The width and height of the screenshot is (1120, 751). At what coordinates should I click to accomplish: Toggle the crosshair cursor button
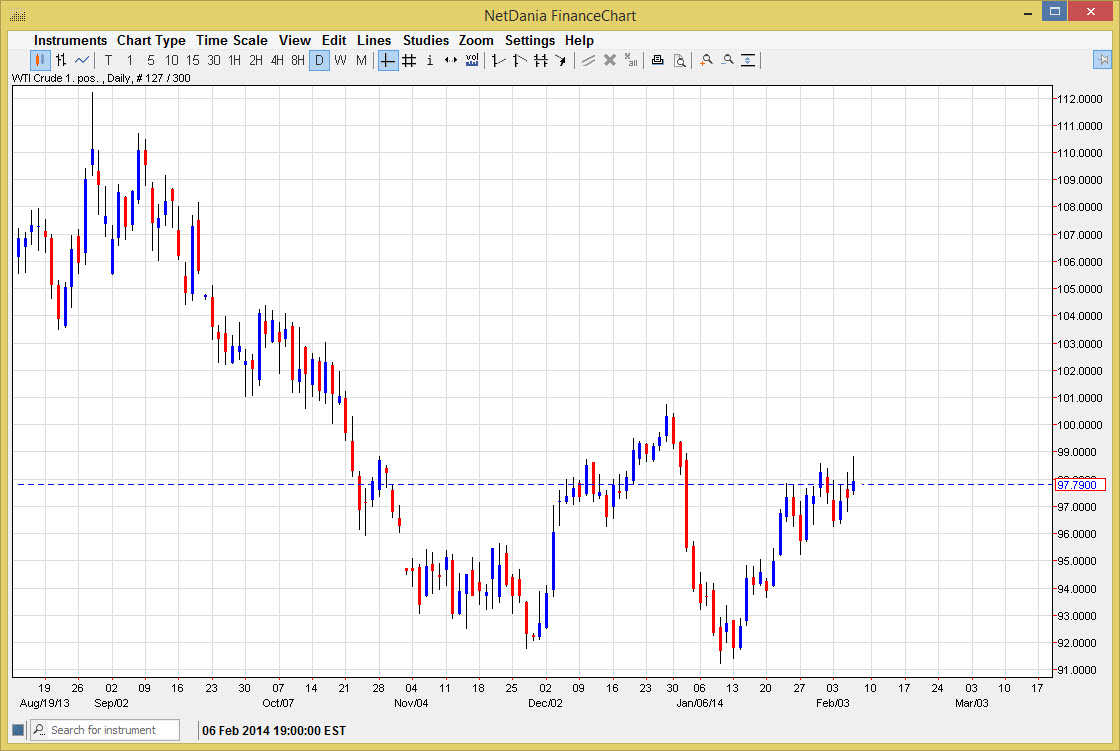pyautogui.click(x=388, y=60)
